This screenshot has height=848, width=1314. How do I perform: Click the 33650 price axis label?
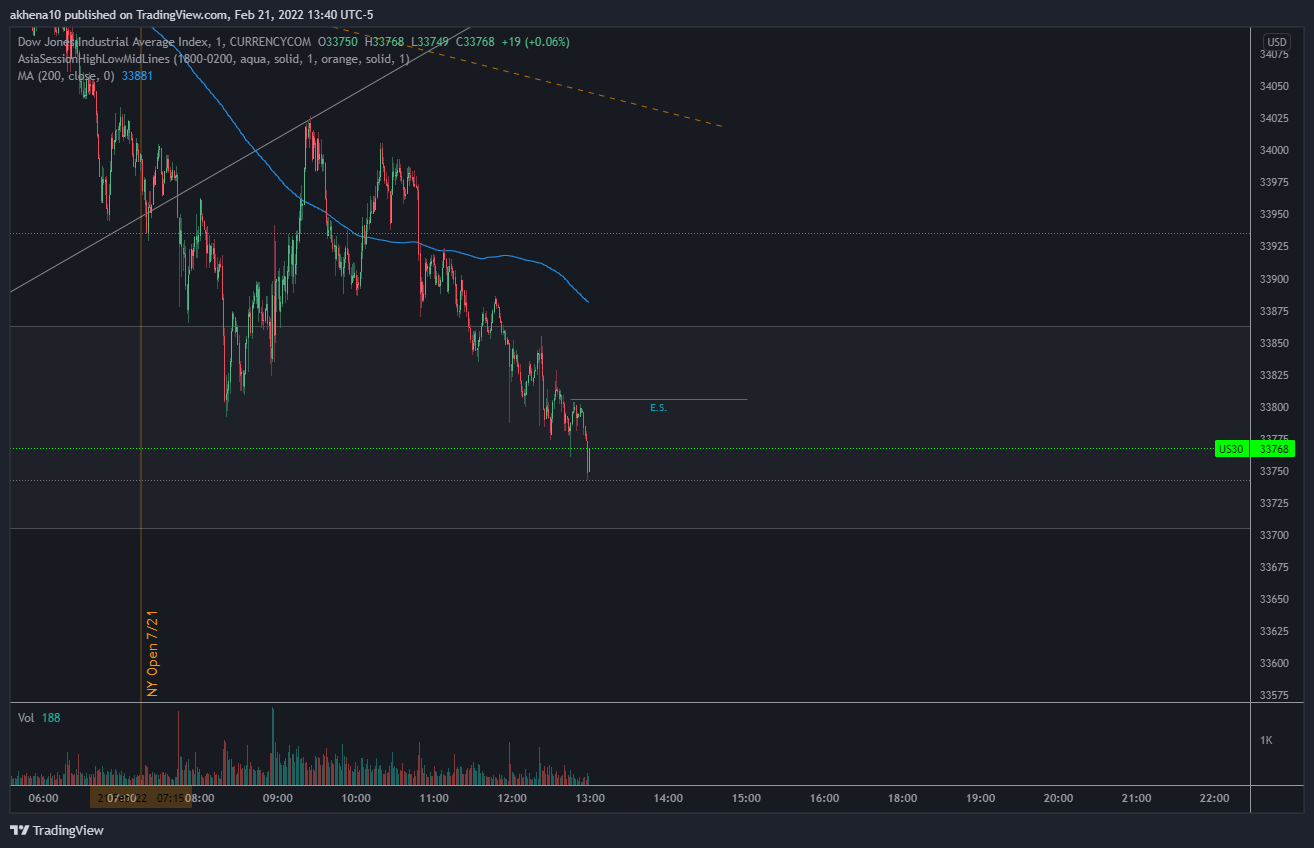click(x=1273, y=599)
